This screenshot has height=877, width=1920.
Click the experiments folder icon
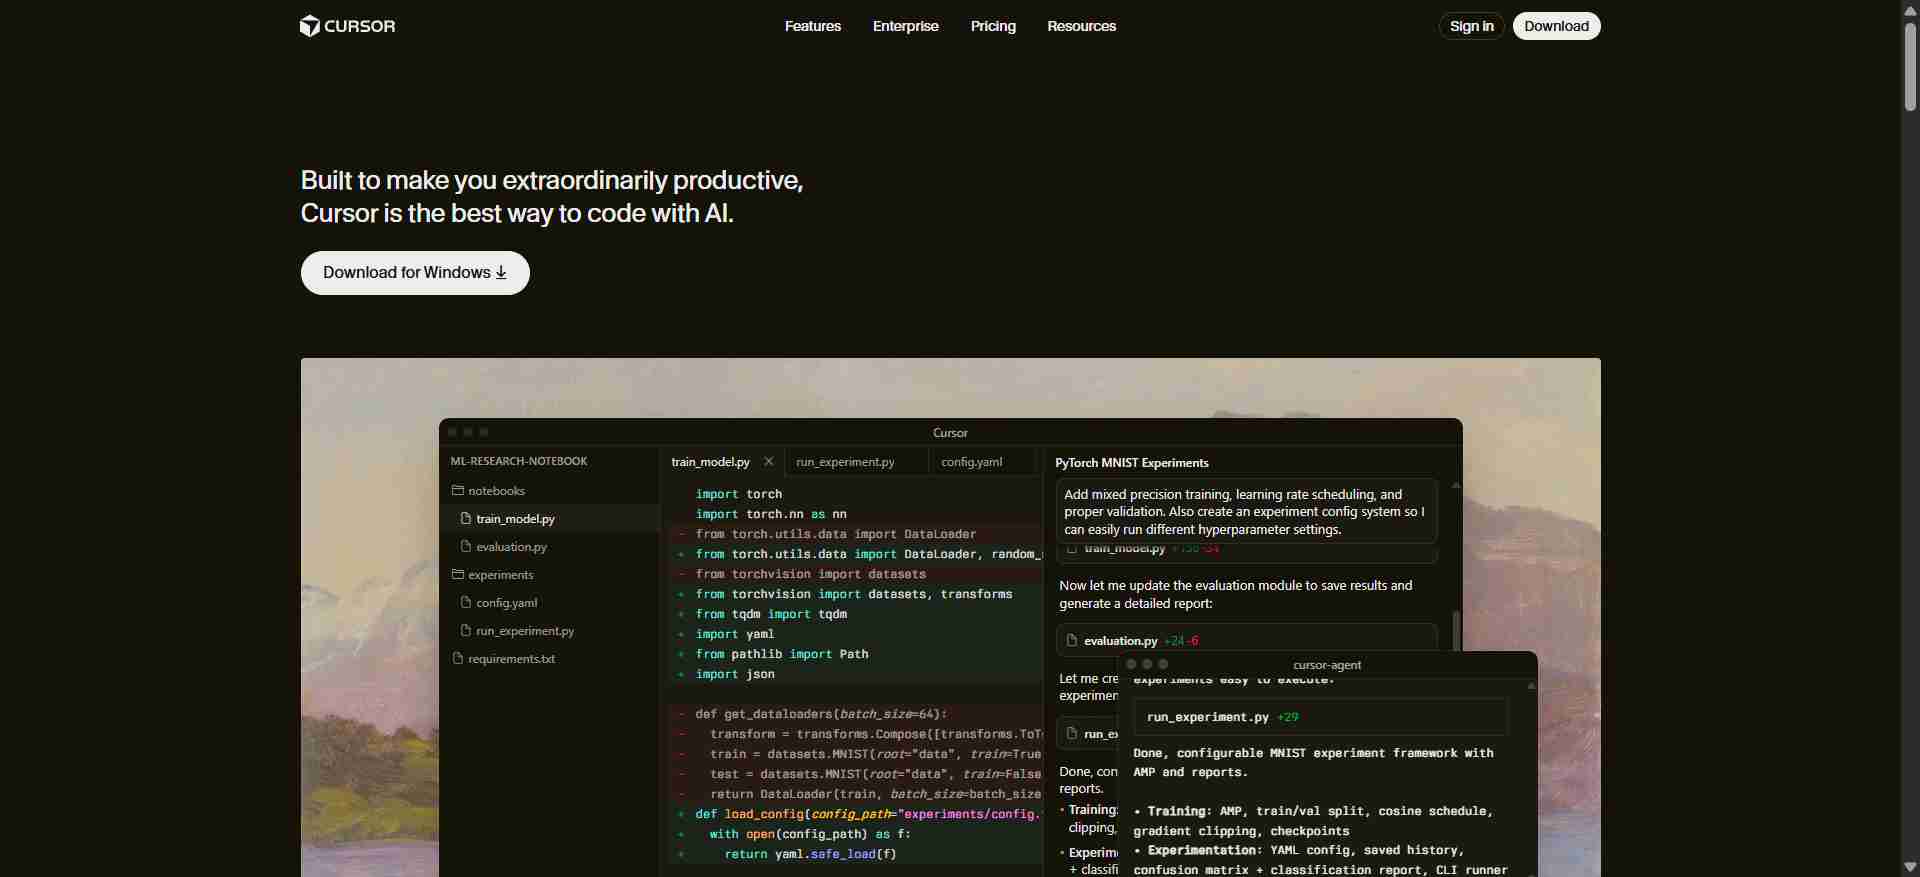tap(458, 575)
